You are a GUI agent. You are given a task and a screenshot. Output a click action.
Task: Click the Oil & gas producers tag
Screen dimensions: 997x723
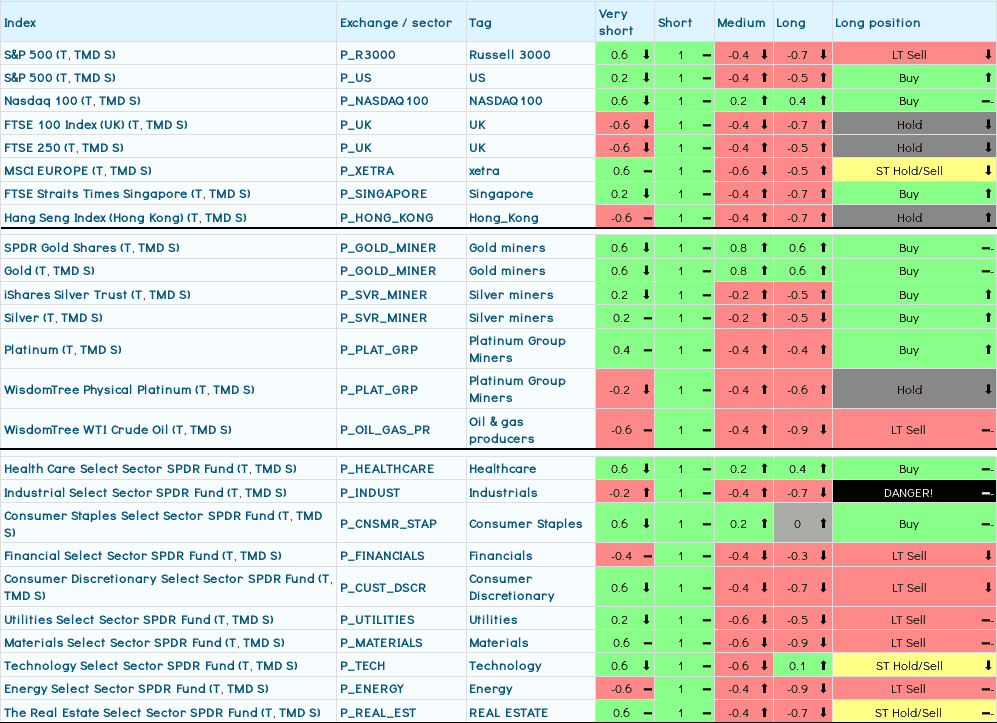click(x=502, y=430)
